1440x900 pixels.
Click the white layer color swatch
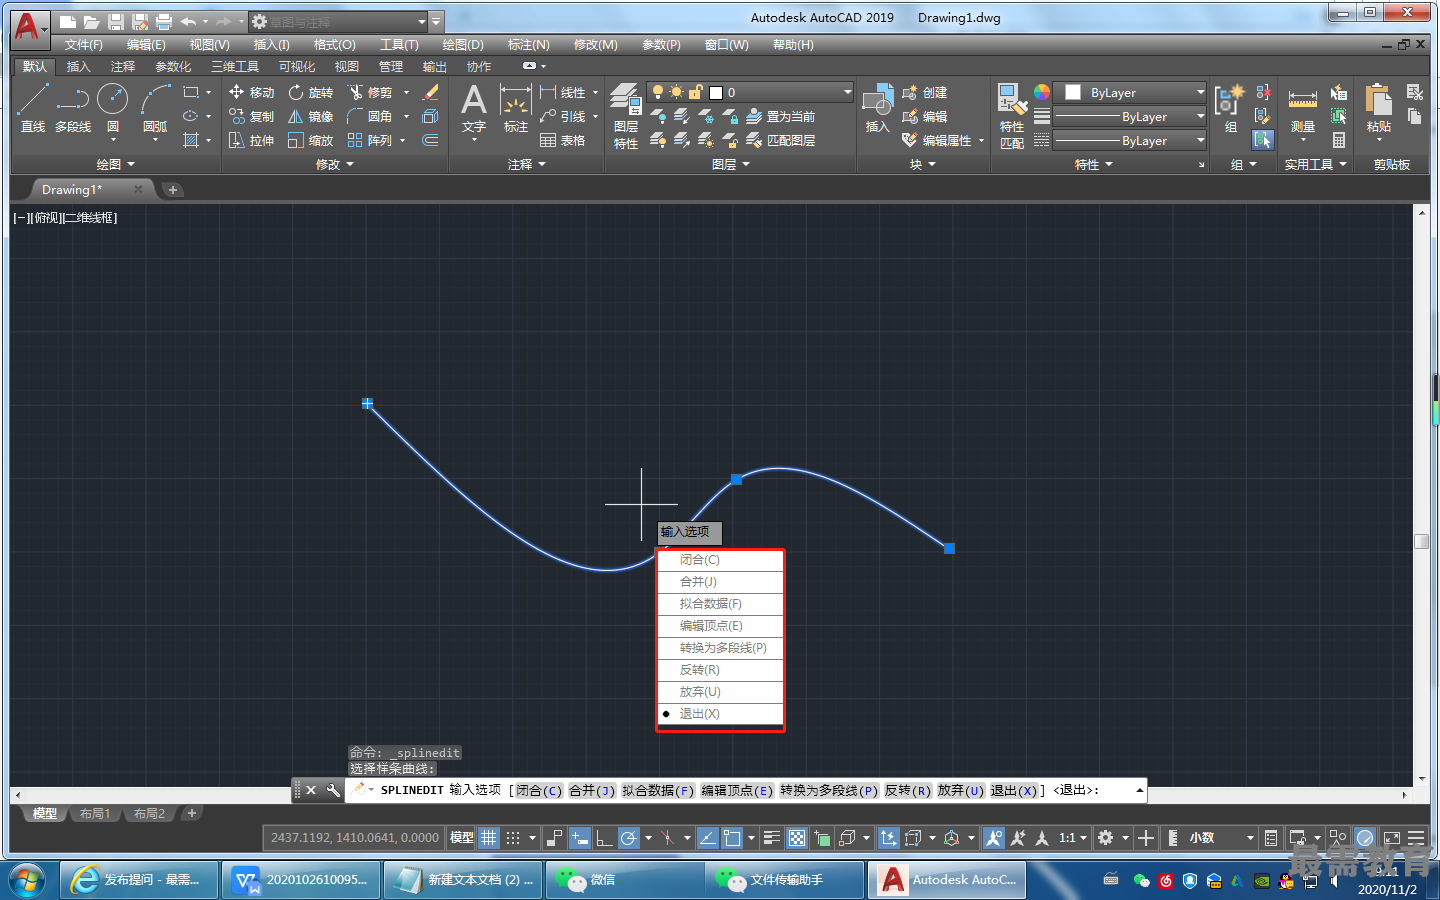[716, 92]
